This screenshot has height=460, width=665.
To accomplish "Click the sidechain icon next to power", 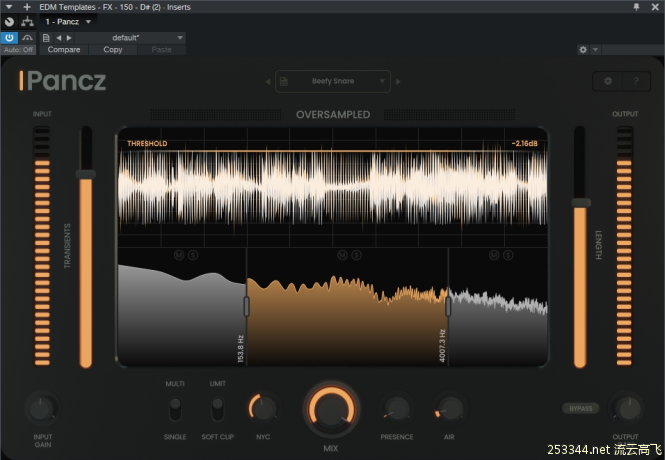I will [27, 38].
